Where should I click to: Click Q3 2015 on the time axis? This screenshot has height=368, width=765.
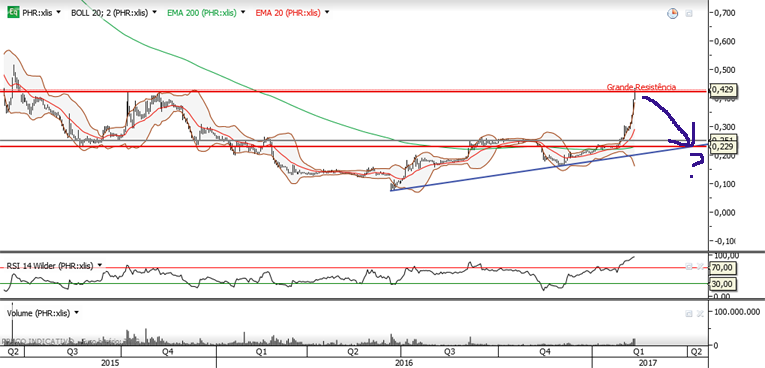tap(72, 351)
